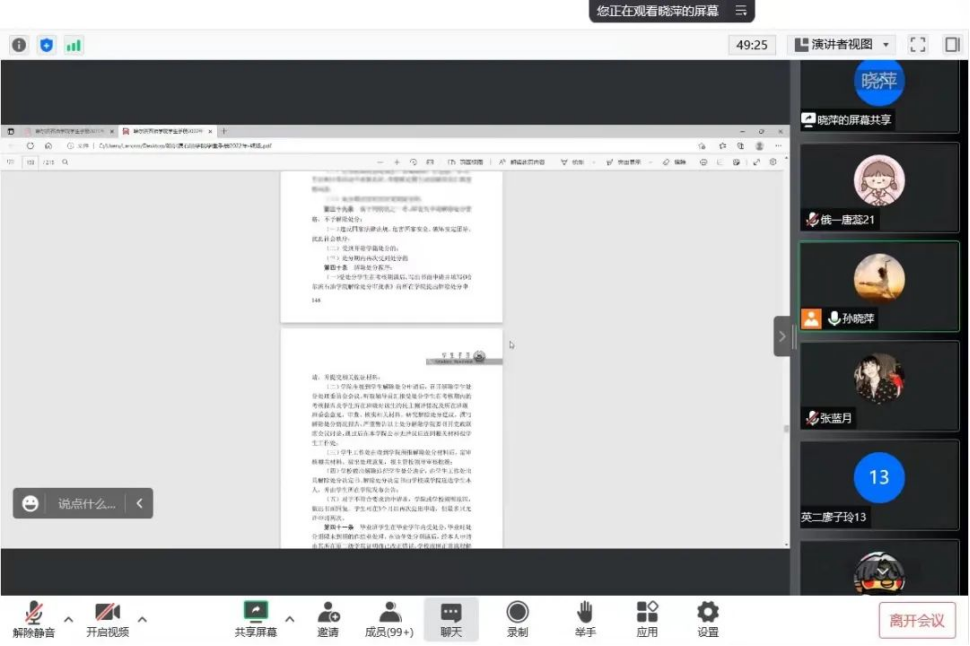Open 设置 settings gear
The image size is (970, 646).
pyautogui.click(x=708, y=619)
